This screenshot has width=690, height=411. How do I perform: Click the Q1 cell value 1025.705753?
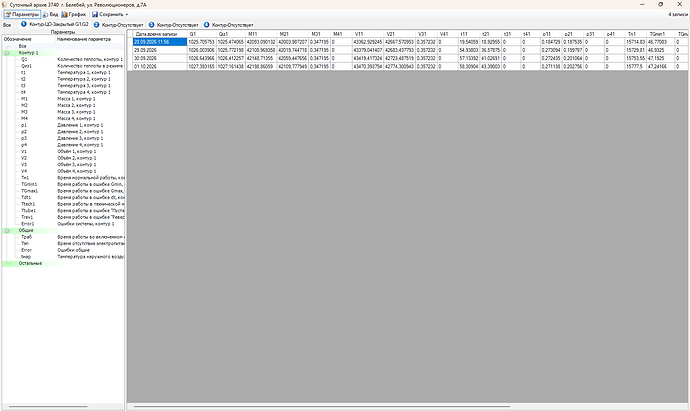[x=202, y=42]
